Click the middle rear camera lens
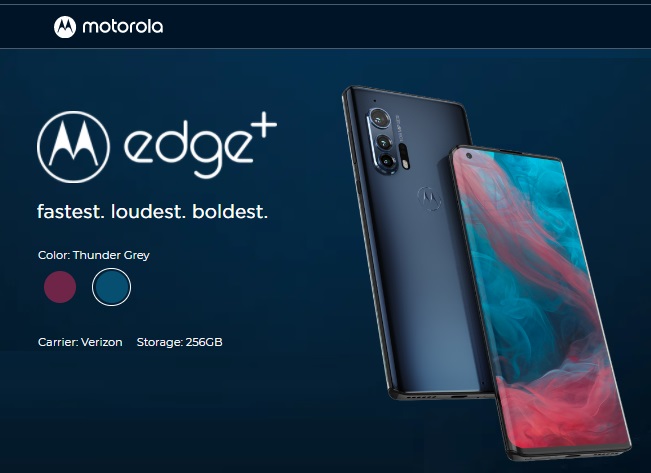651x473 pixels. 384,142
